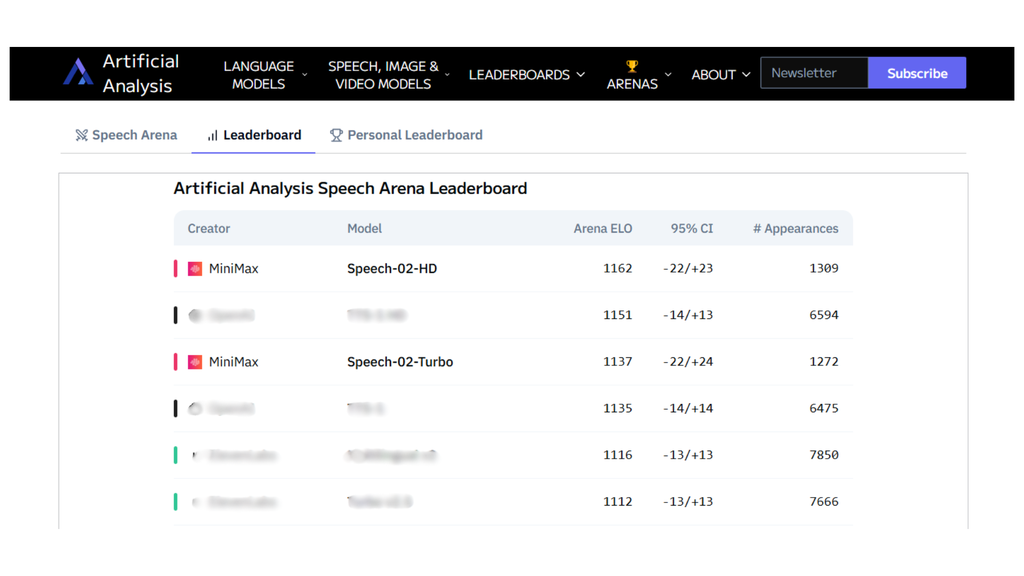This screenshot has height=576, width=1024.
Task: Select the Speech-02-HD model name
Action: coord(392,268)
